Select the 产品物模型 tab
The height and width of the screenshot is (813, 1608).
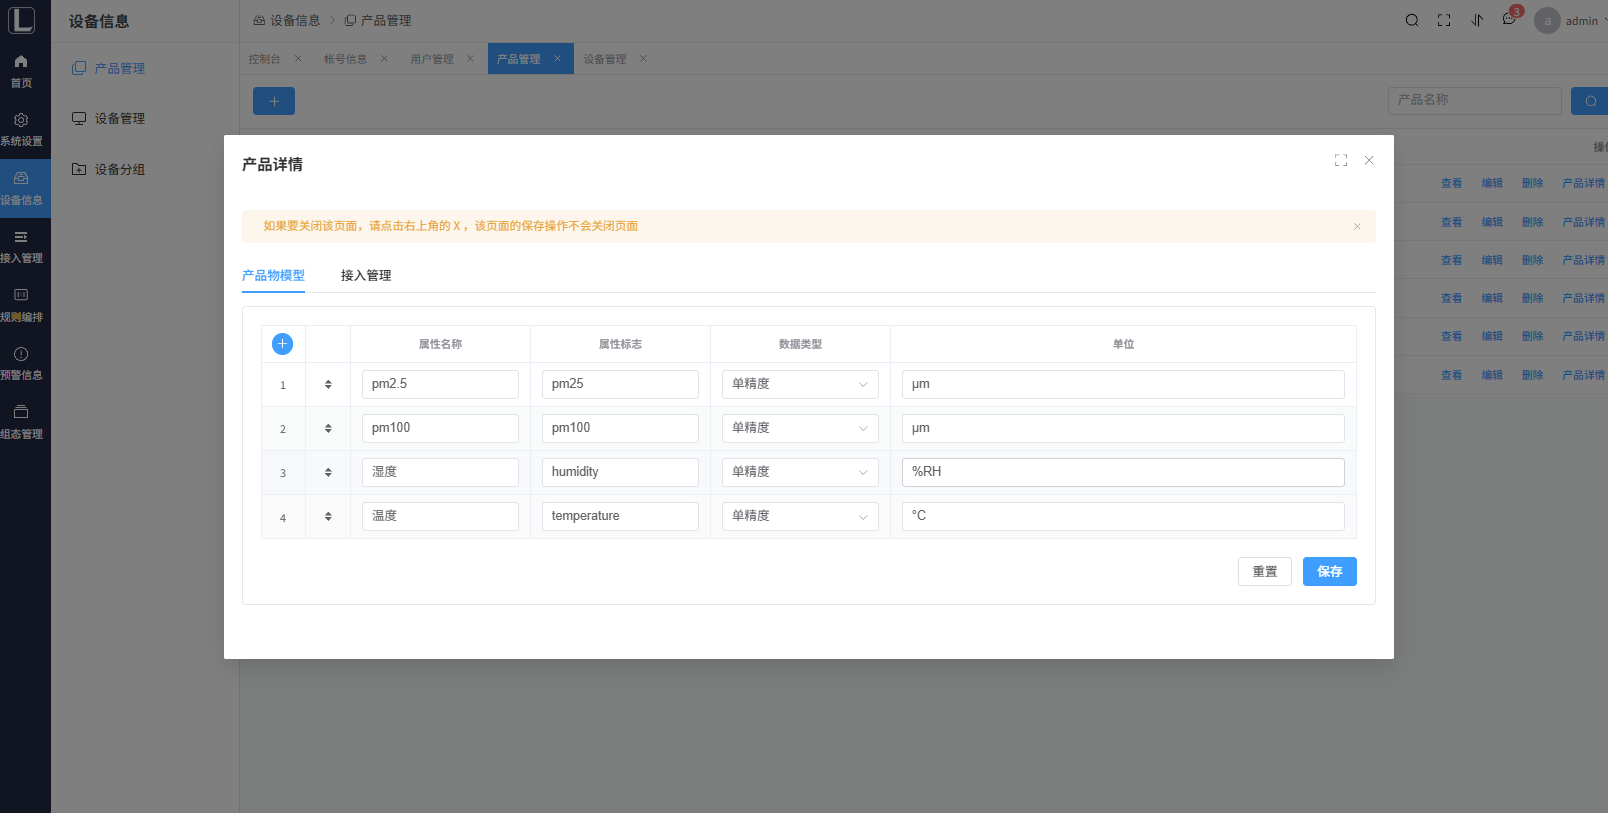click(x=273, y=276)
